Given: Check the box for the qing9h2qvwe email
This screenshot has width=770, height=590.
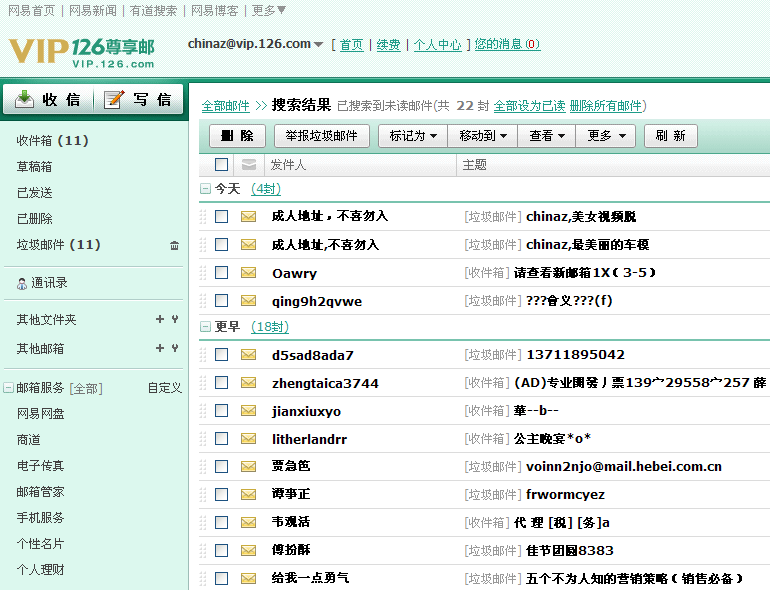Looking at the screenshot, I should 221,301.
